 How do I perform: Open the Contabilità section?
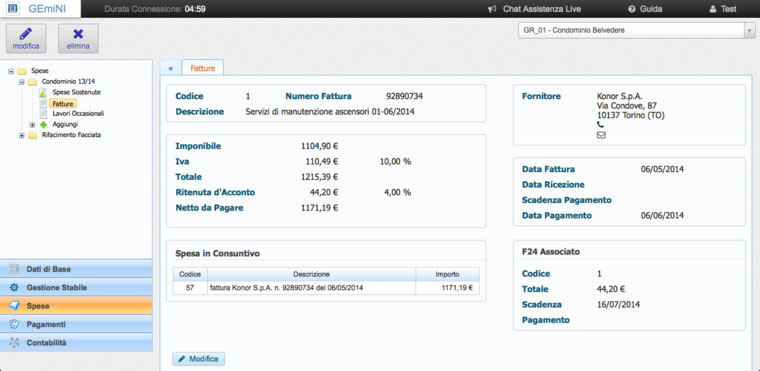(76, 343)
